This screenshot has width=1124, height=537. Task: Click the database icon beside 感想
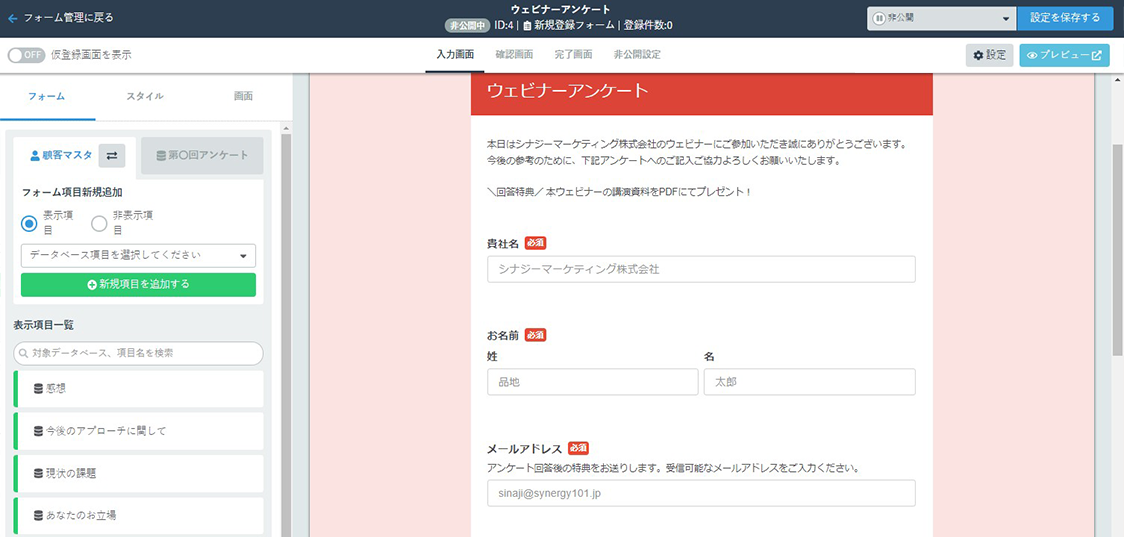39,388
